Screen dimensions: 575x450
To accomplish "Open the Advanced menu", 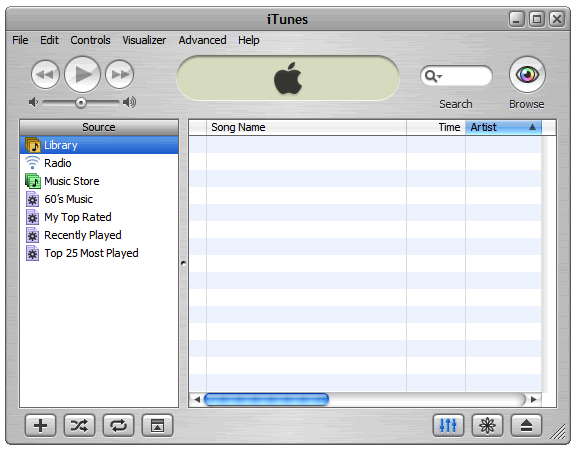I will pyautogui.click(x=202, y=40).
